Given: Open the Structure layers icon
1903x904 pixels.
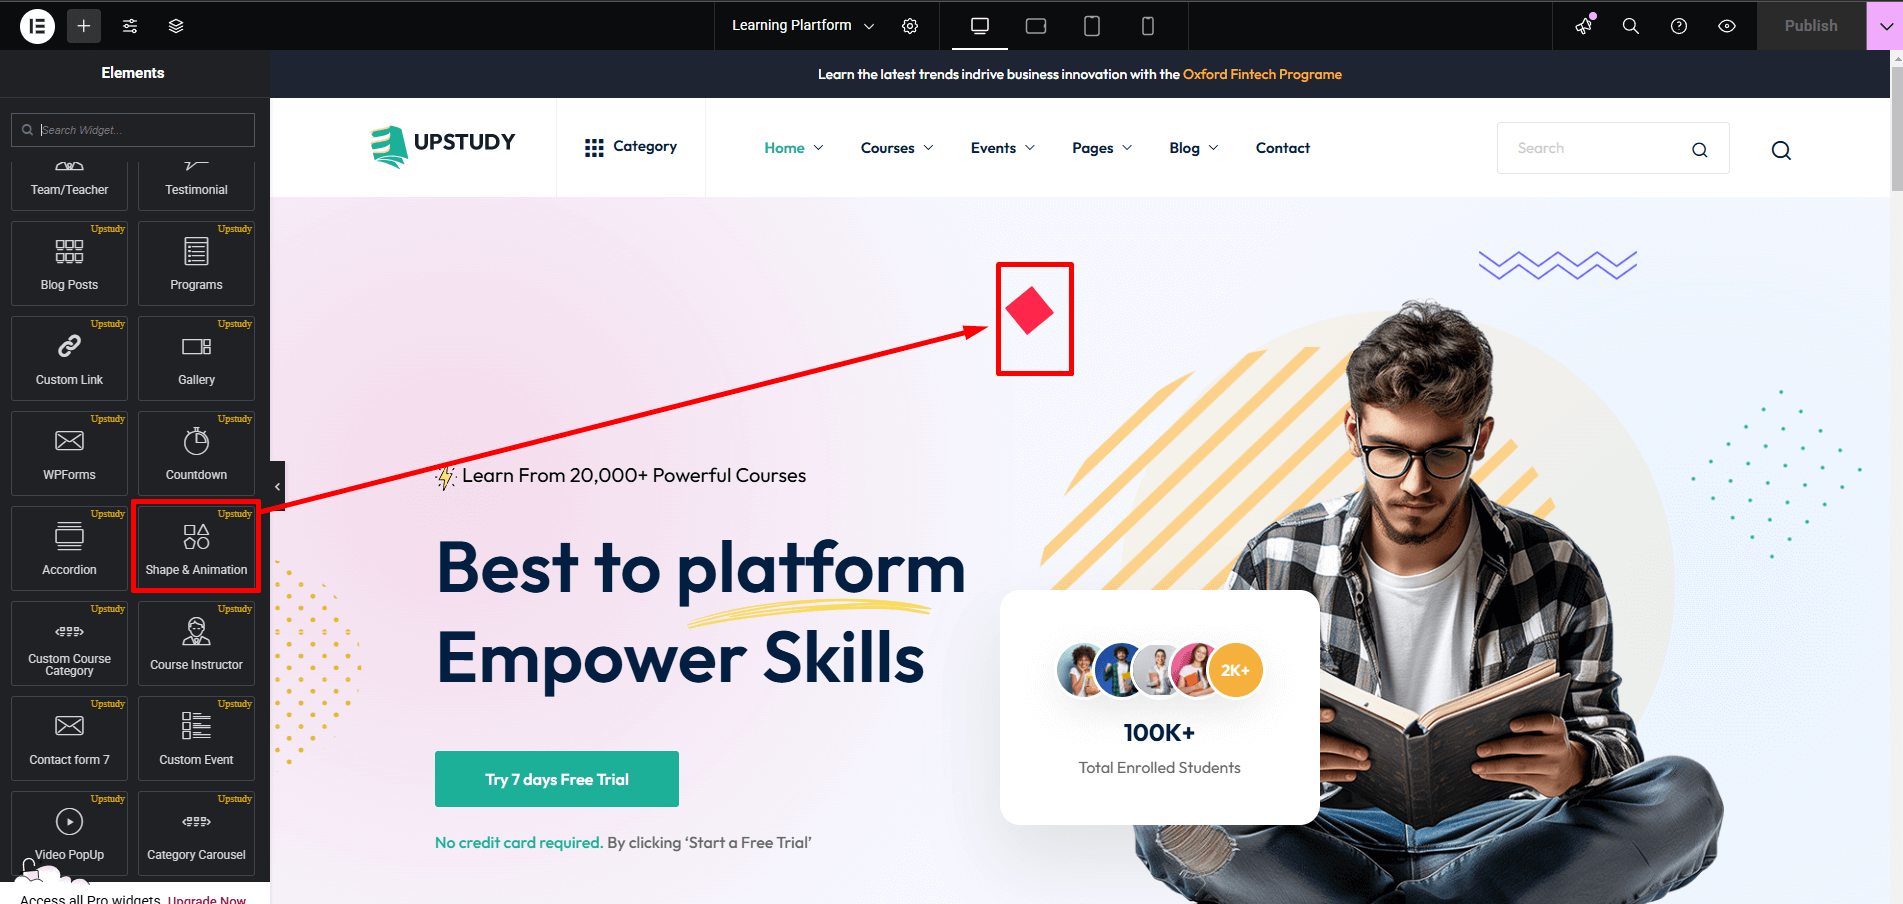Looking at the screenshot, I should tap(176, 26).
